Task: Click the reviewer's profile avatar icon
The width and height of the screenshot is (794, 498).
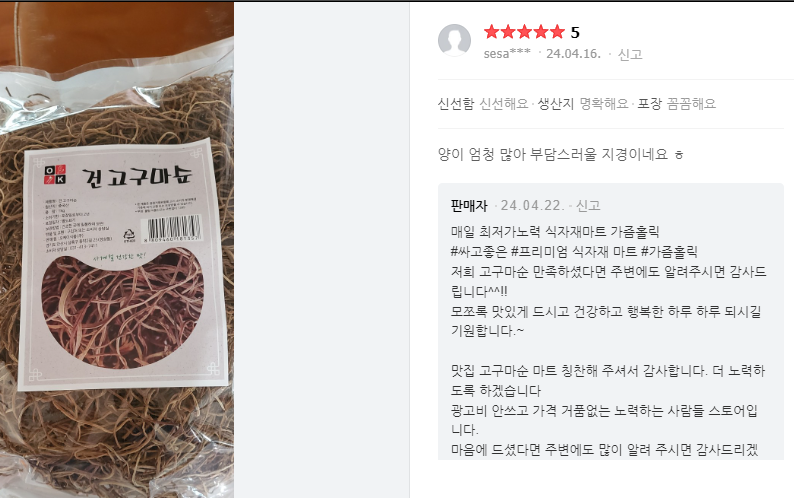Action: 454,40
